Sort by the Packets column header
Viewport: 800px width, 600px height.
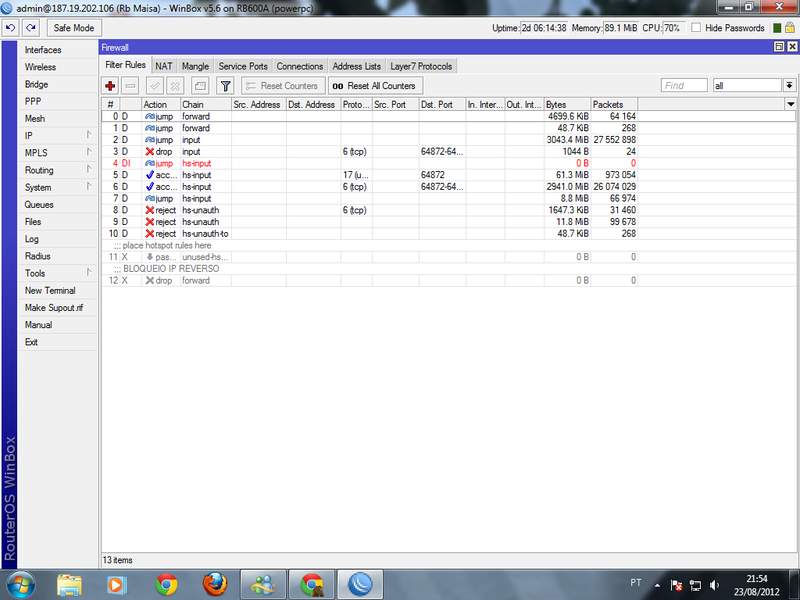coord(614,105)
